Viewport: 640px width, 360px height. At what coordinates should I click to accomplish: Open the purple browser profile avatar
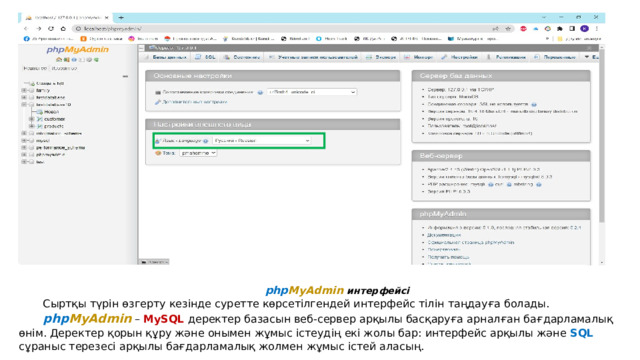pyautogui.click(x=584, y=29)
